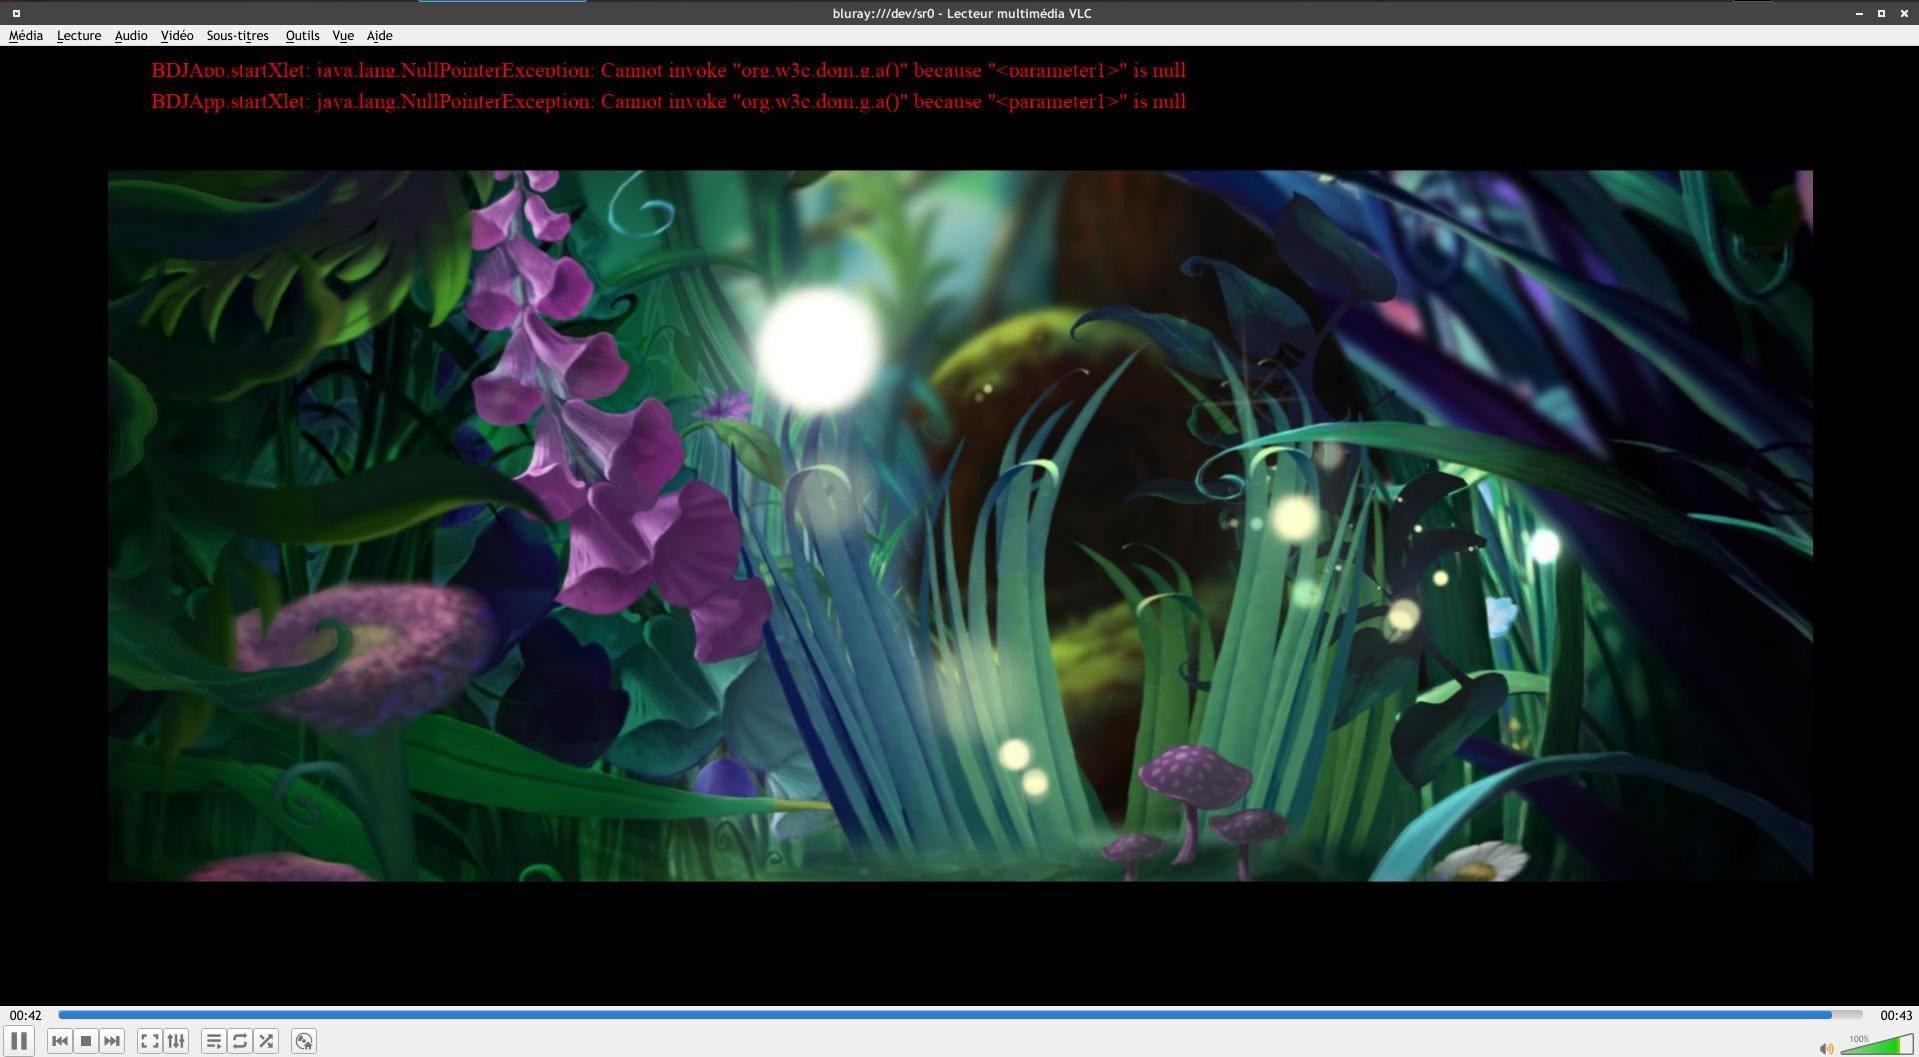Image resolution: width=1919 pixels, height=1057 pixels.
Task: Open the Vue menu
Action: click(x=343, y=35)
